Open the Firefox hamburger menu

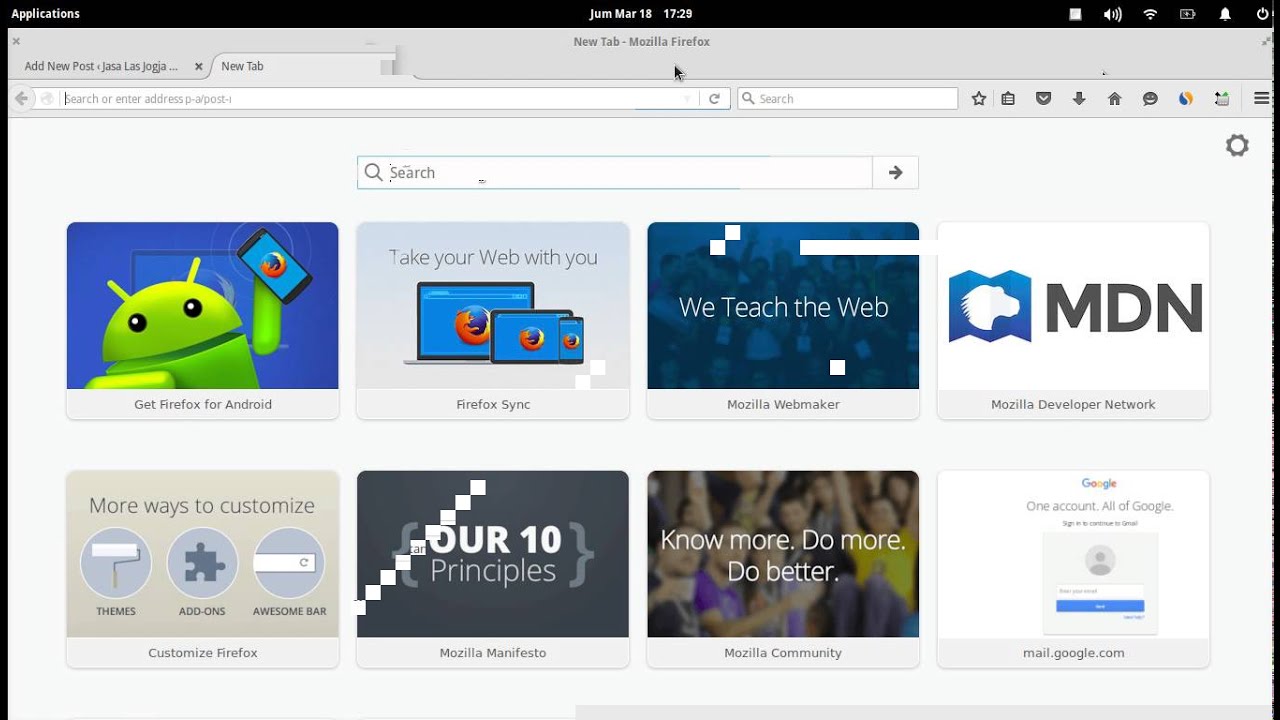[x=1261, y=99]
